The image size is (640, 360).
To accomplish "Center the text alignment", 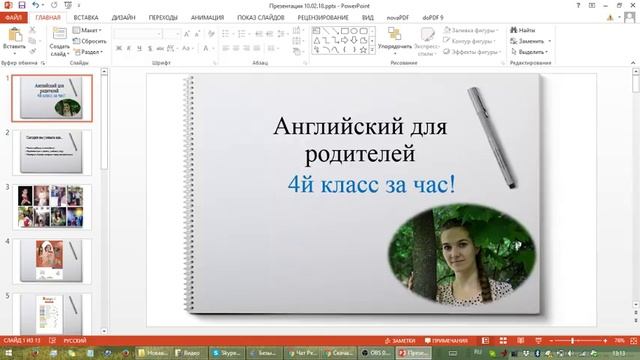I will (236, 48).
